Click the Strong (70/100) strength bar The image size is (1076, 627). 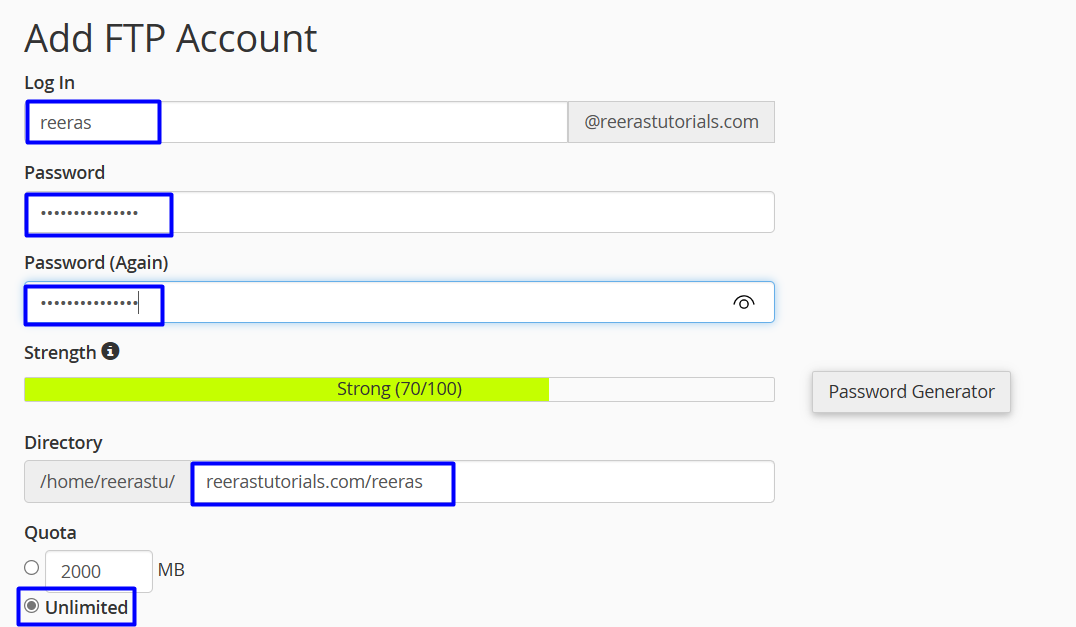[x=399, y=389]
